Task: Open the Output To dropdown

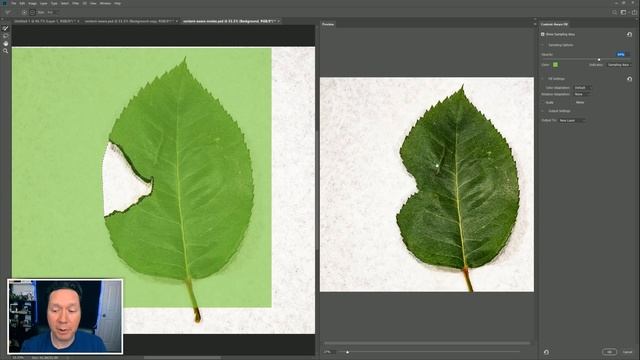Action: [572, 120]
